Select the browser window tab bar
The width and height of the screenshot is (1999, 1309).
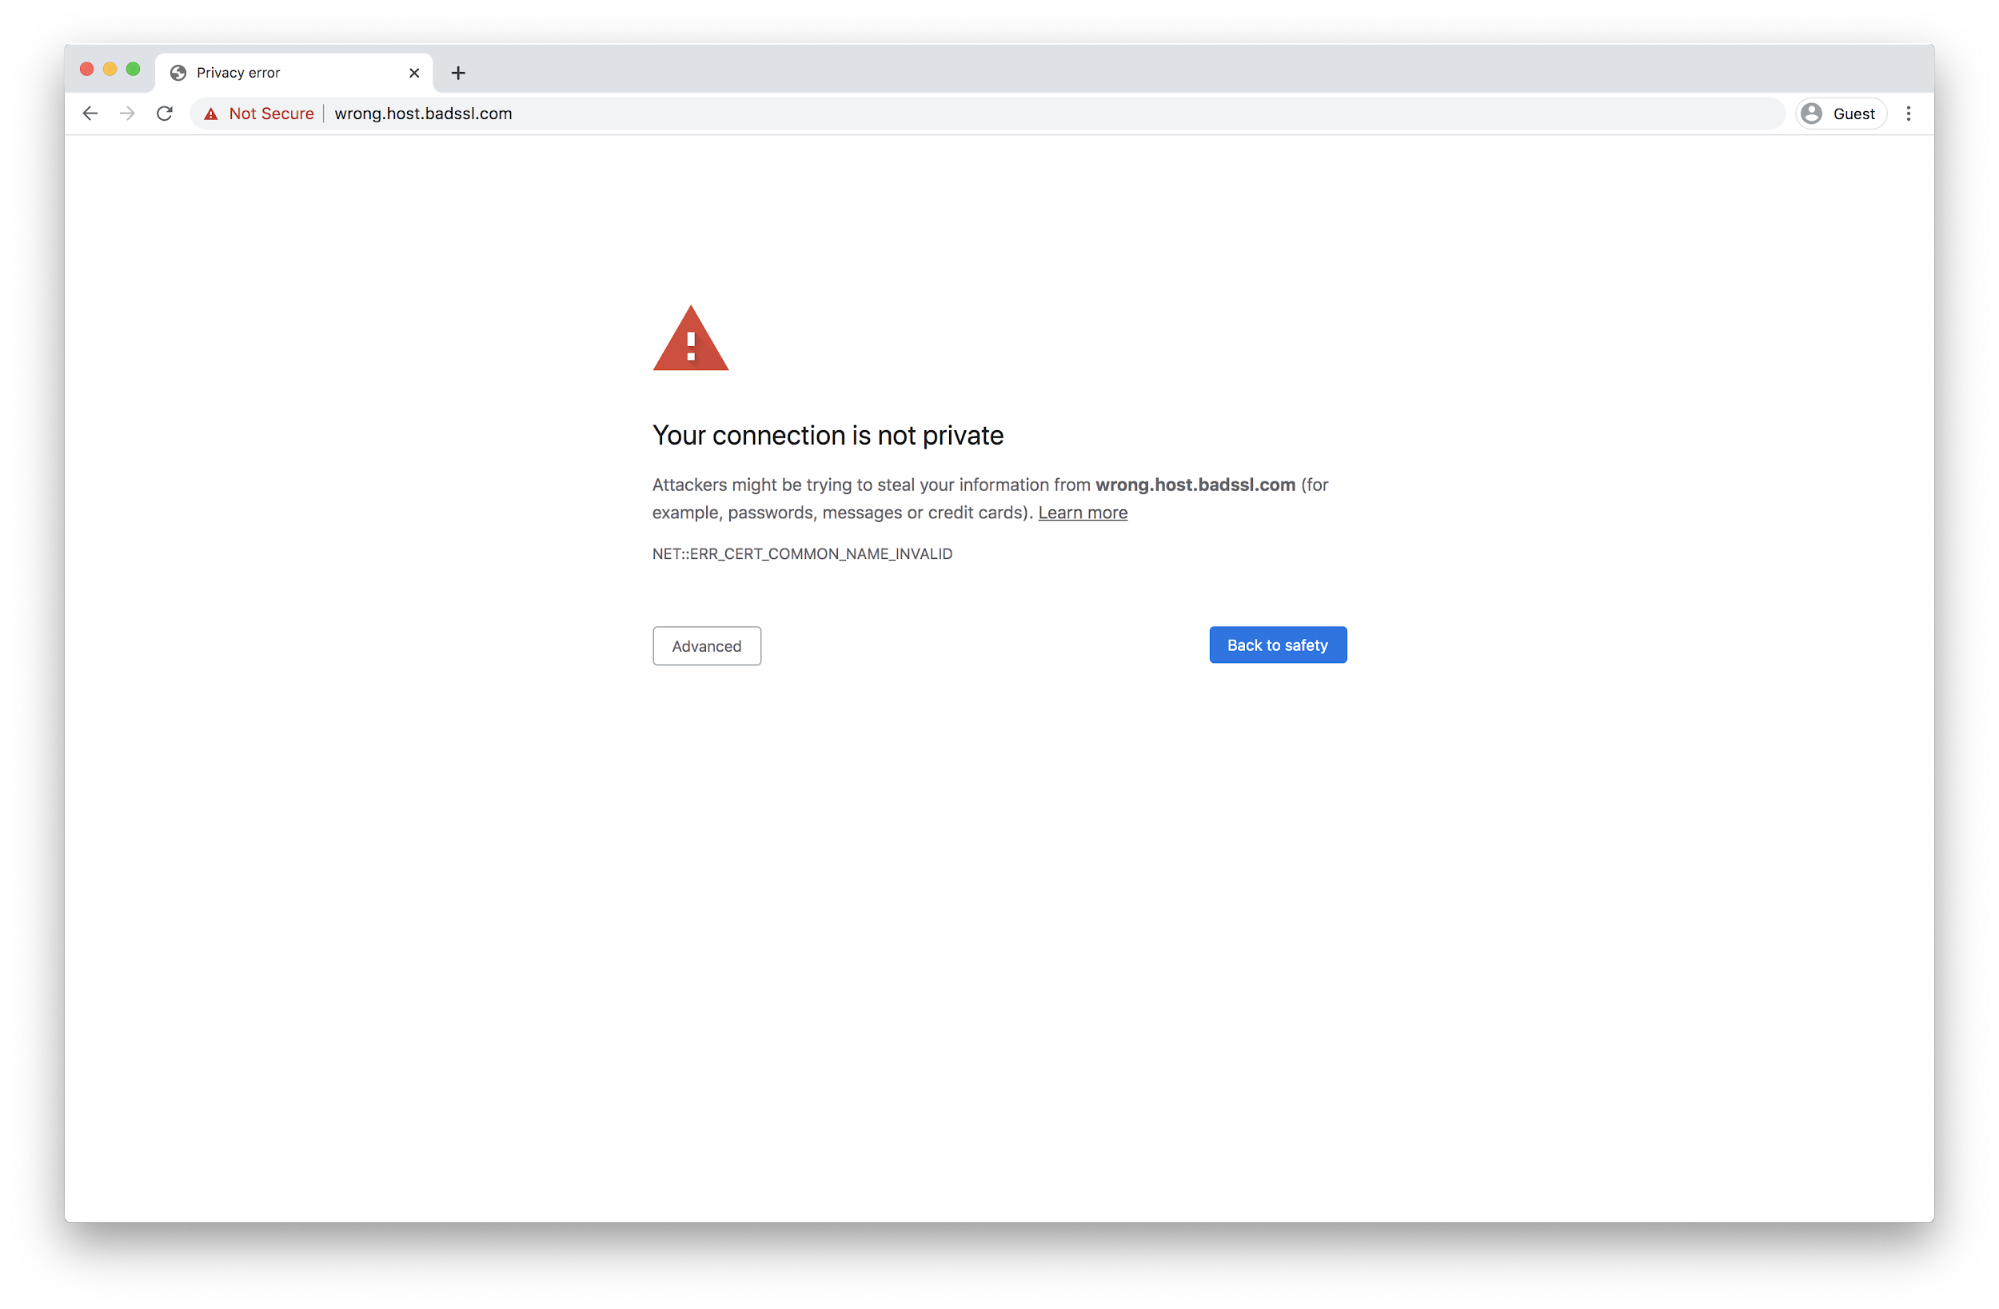click(999, 70)
